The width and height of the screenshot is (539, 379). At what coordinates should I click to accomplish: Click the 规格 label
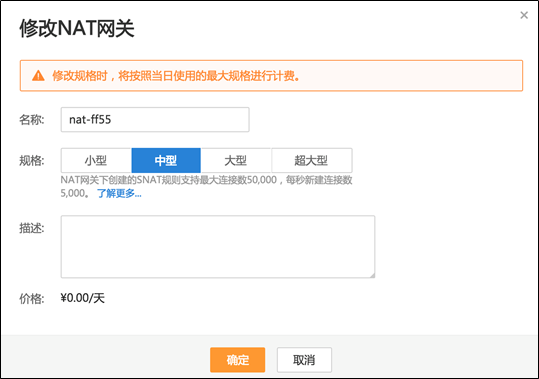point(32,160)
